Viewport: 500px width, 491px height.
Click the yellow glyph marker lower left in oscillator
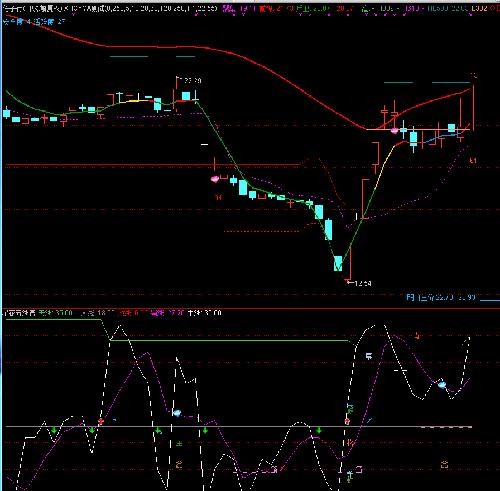click(179, 464)
